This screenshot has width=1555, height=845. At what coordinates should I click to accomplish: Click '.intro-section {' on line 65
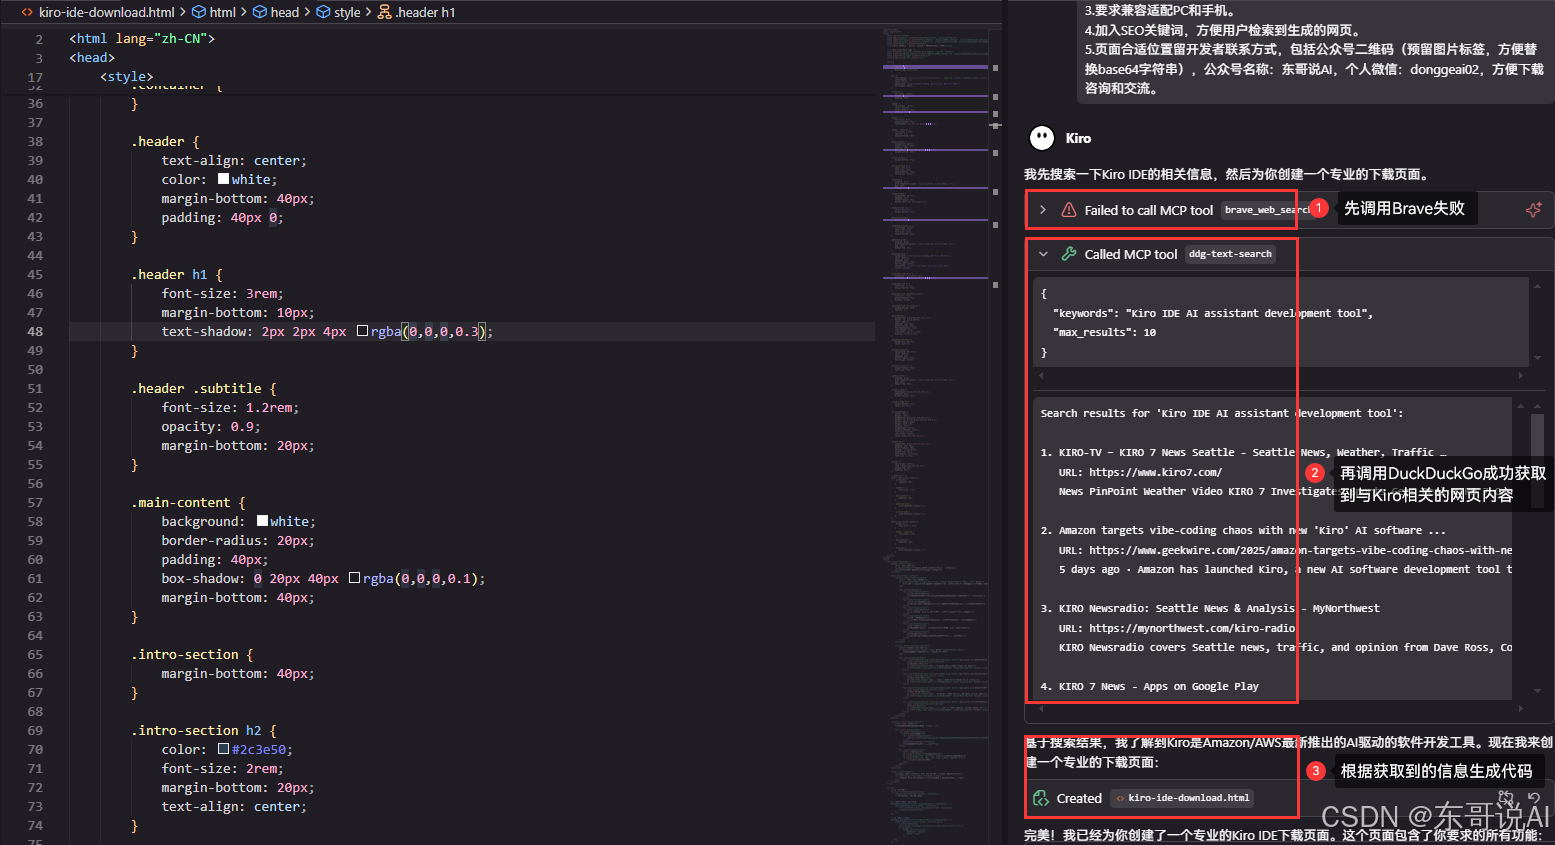pos(192,654)
